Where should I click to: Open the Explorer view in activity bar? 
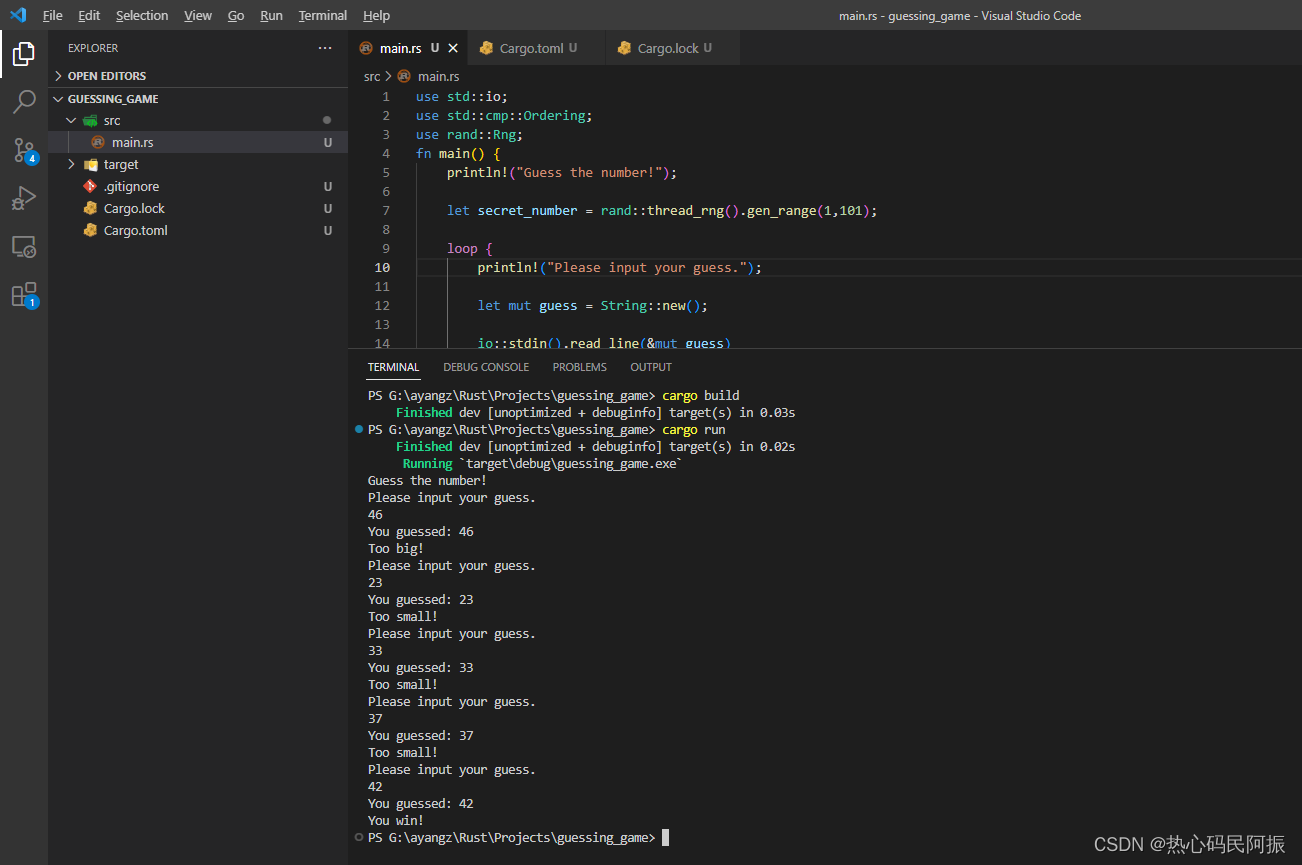point(24,54)
